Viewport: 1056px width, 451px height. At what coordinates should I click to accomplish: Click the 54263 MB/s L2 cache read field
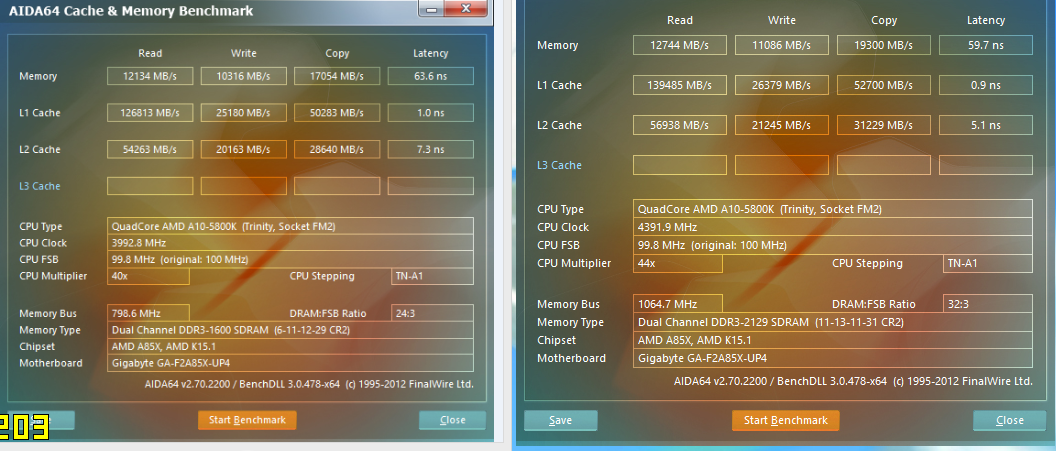point(150,149)
